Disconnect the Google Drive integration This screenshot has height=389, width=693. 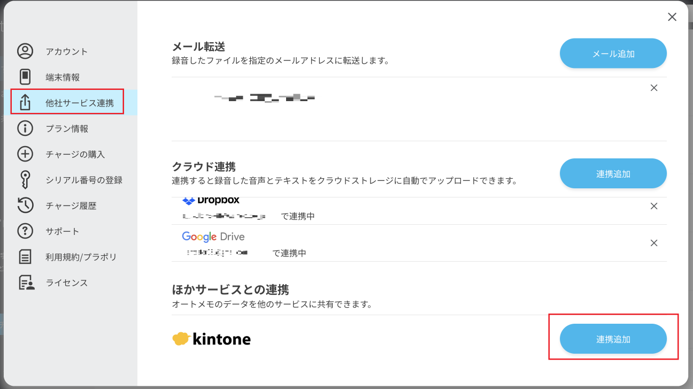[x=654, y=243]
